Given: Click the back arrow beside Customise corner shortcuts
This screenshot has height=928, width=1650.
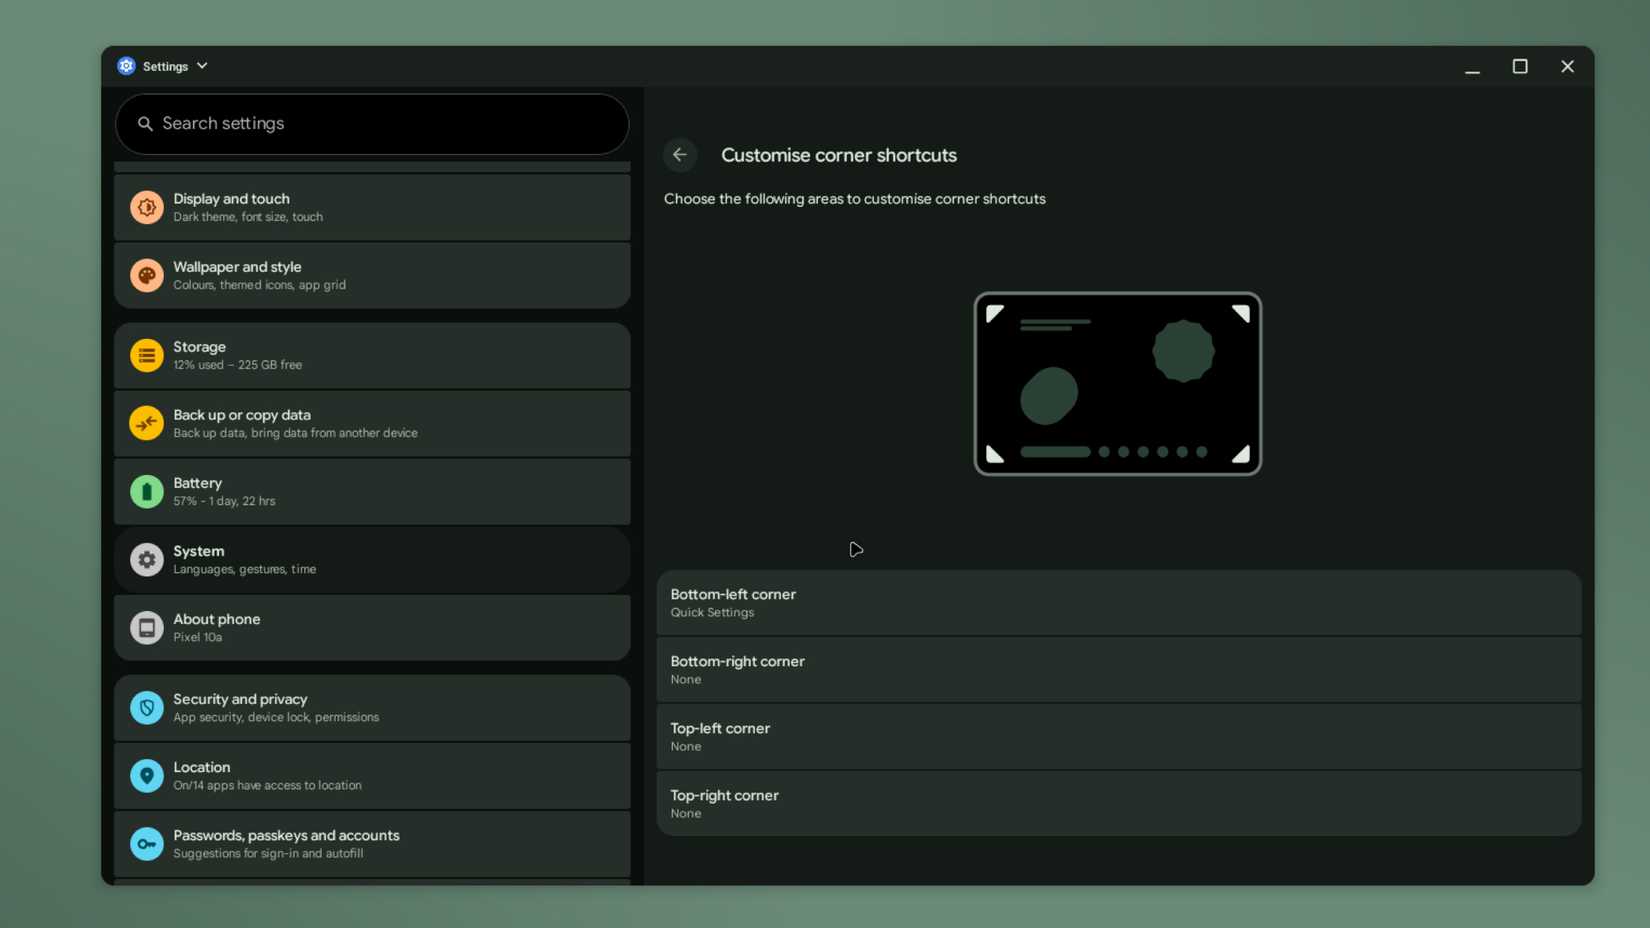Looking at the screenshot, I should (680, 155).
